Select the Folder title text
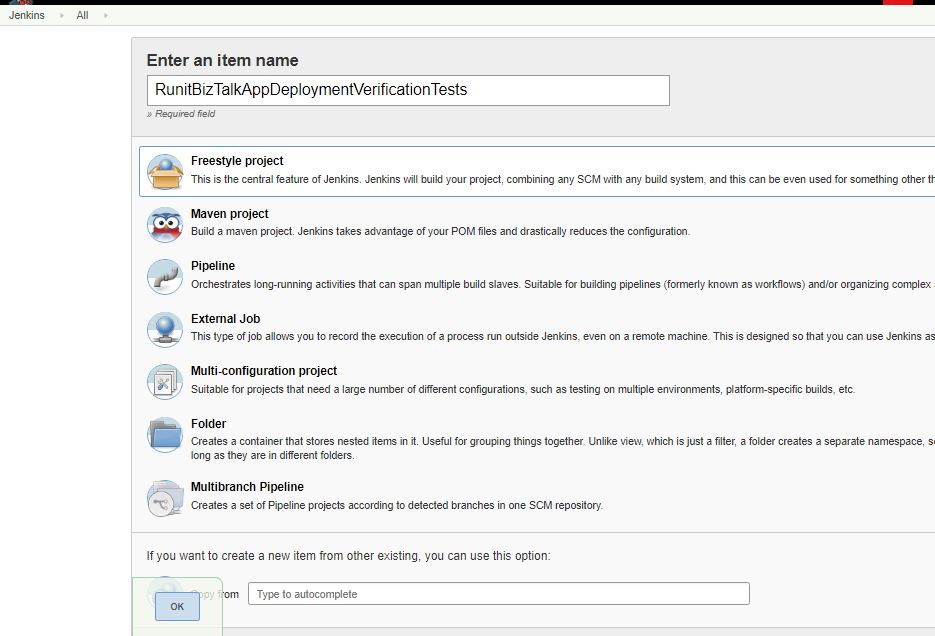Viewport: 935px width, 636px height. coord(208,424)
